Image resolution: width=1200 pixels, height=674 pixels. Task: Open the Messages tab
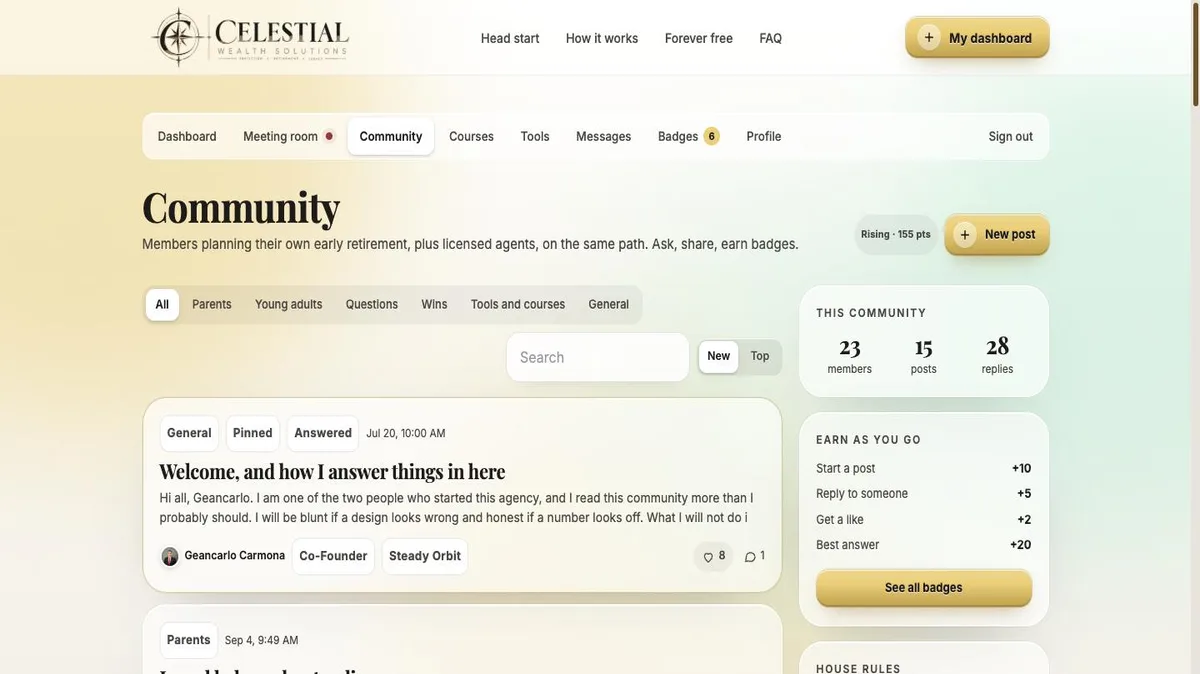604,136
